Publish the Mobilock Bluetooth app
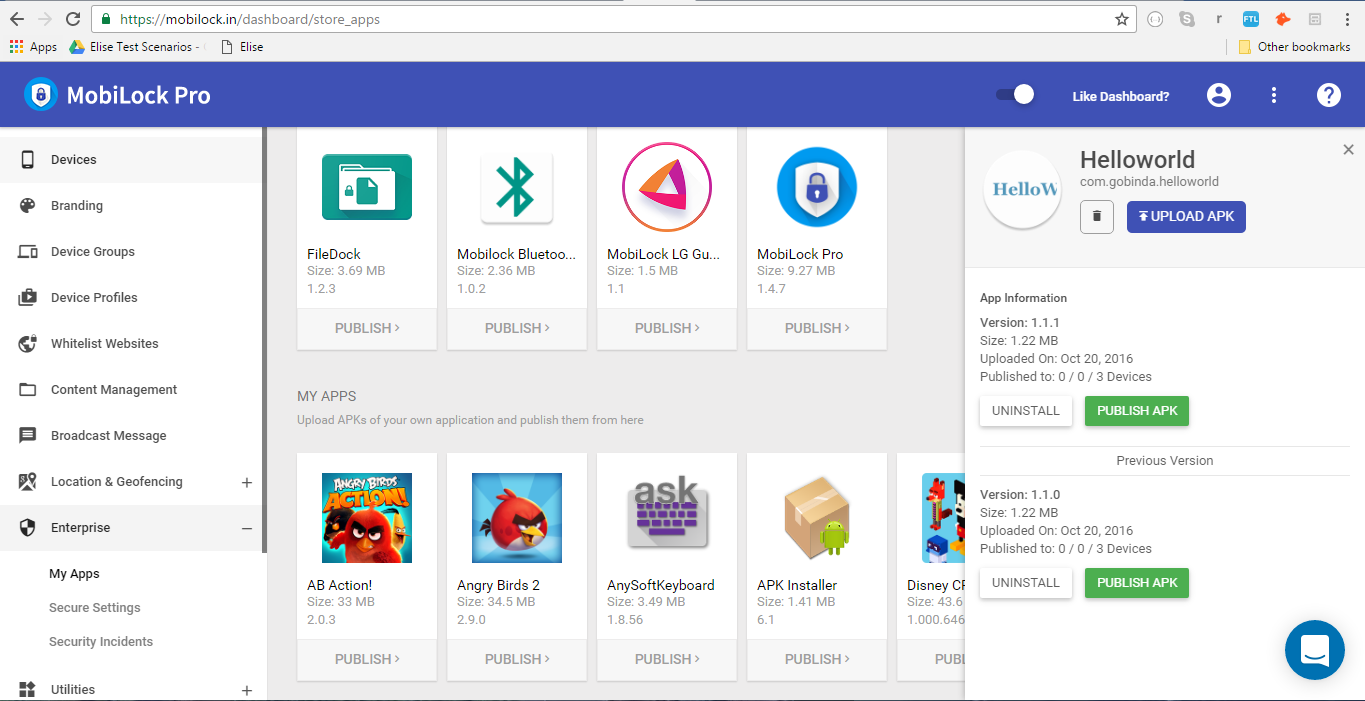 (517, 328)
